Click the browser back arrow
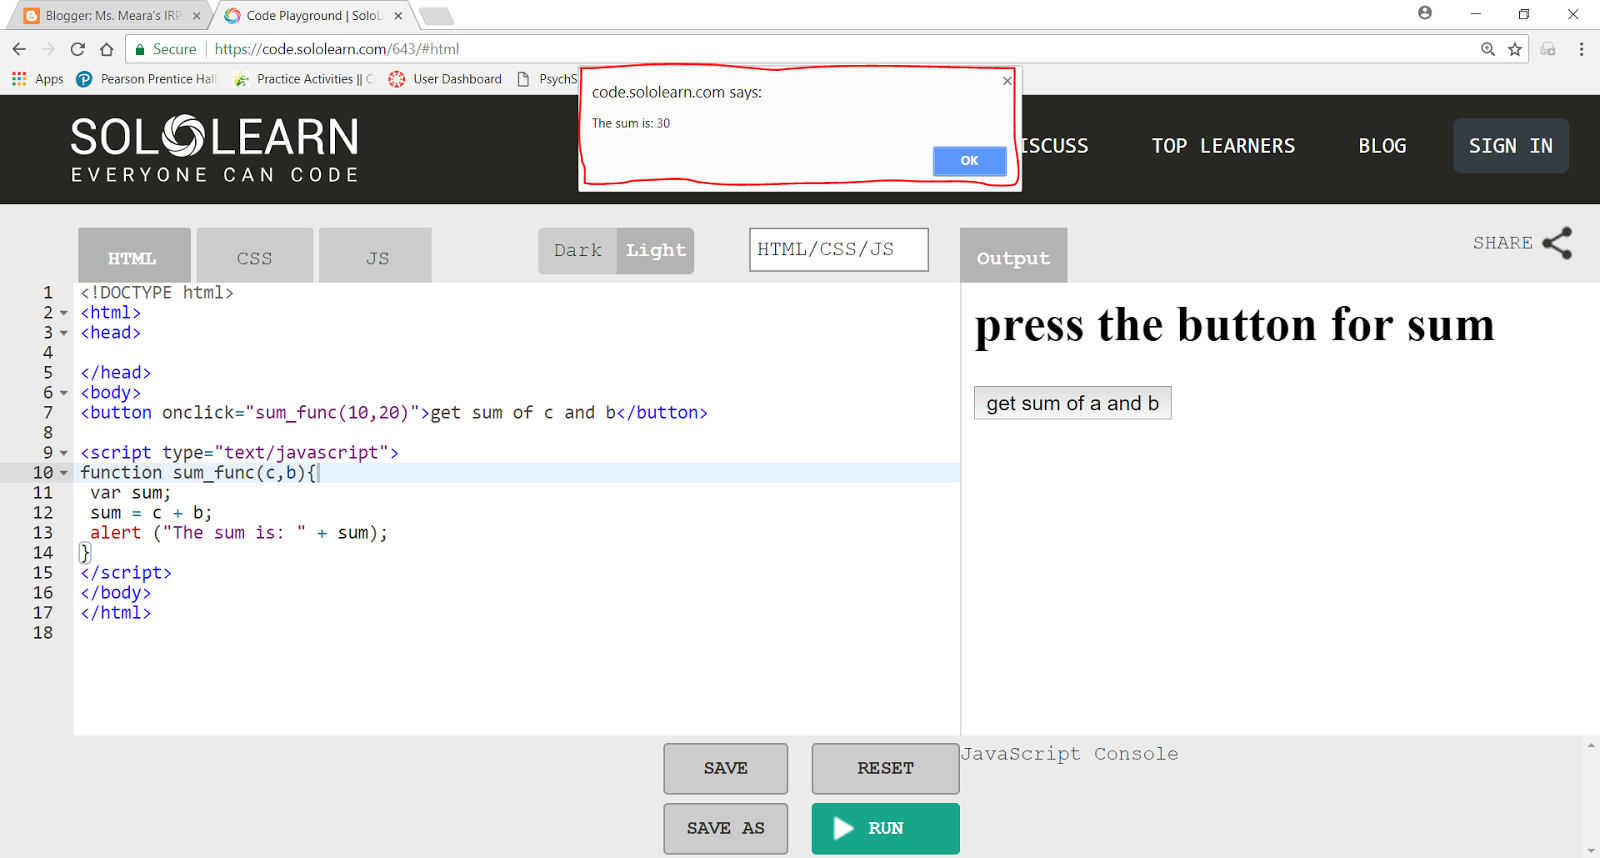The height and width of the screenshot is (858, 1600). coord(19,49)
